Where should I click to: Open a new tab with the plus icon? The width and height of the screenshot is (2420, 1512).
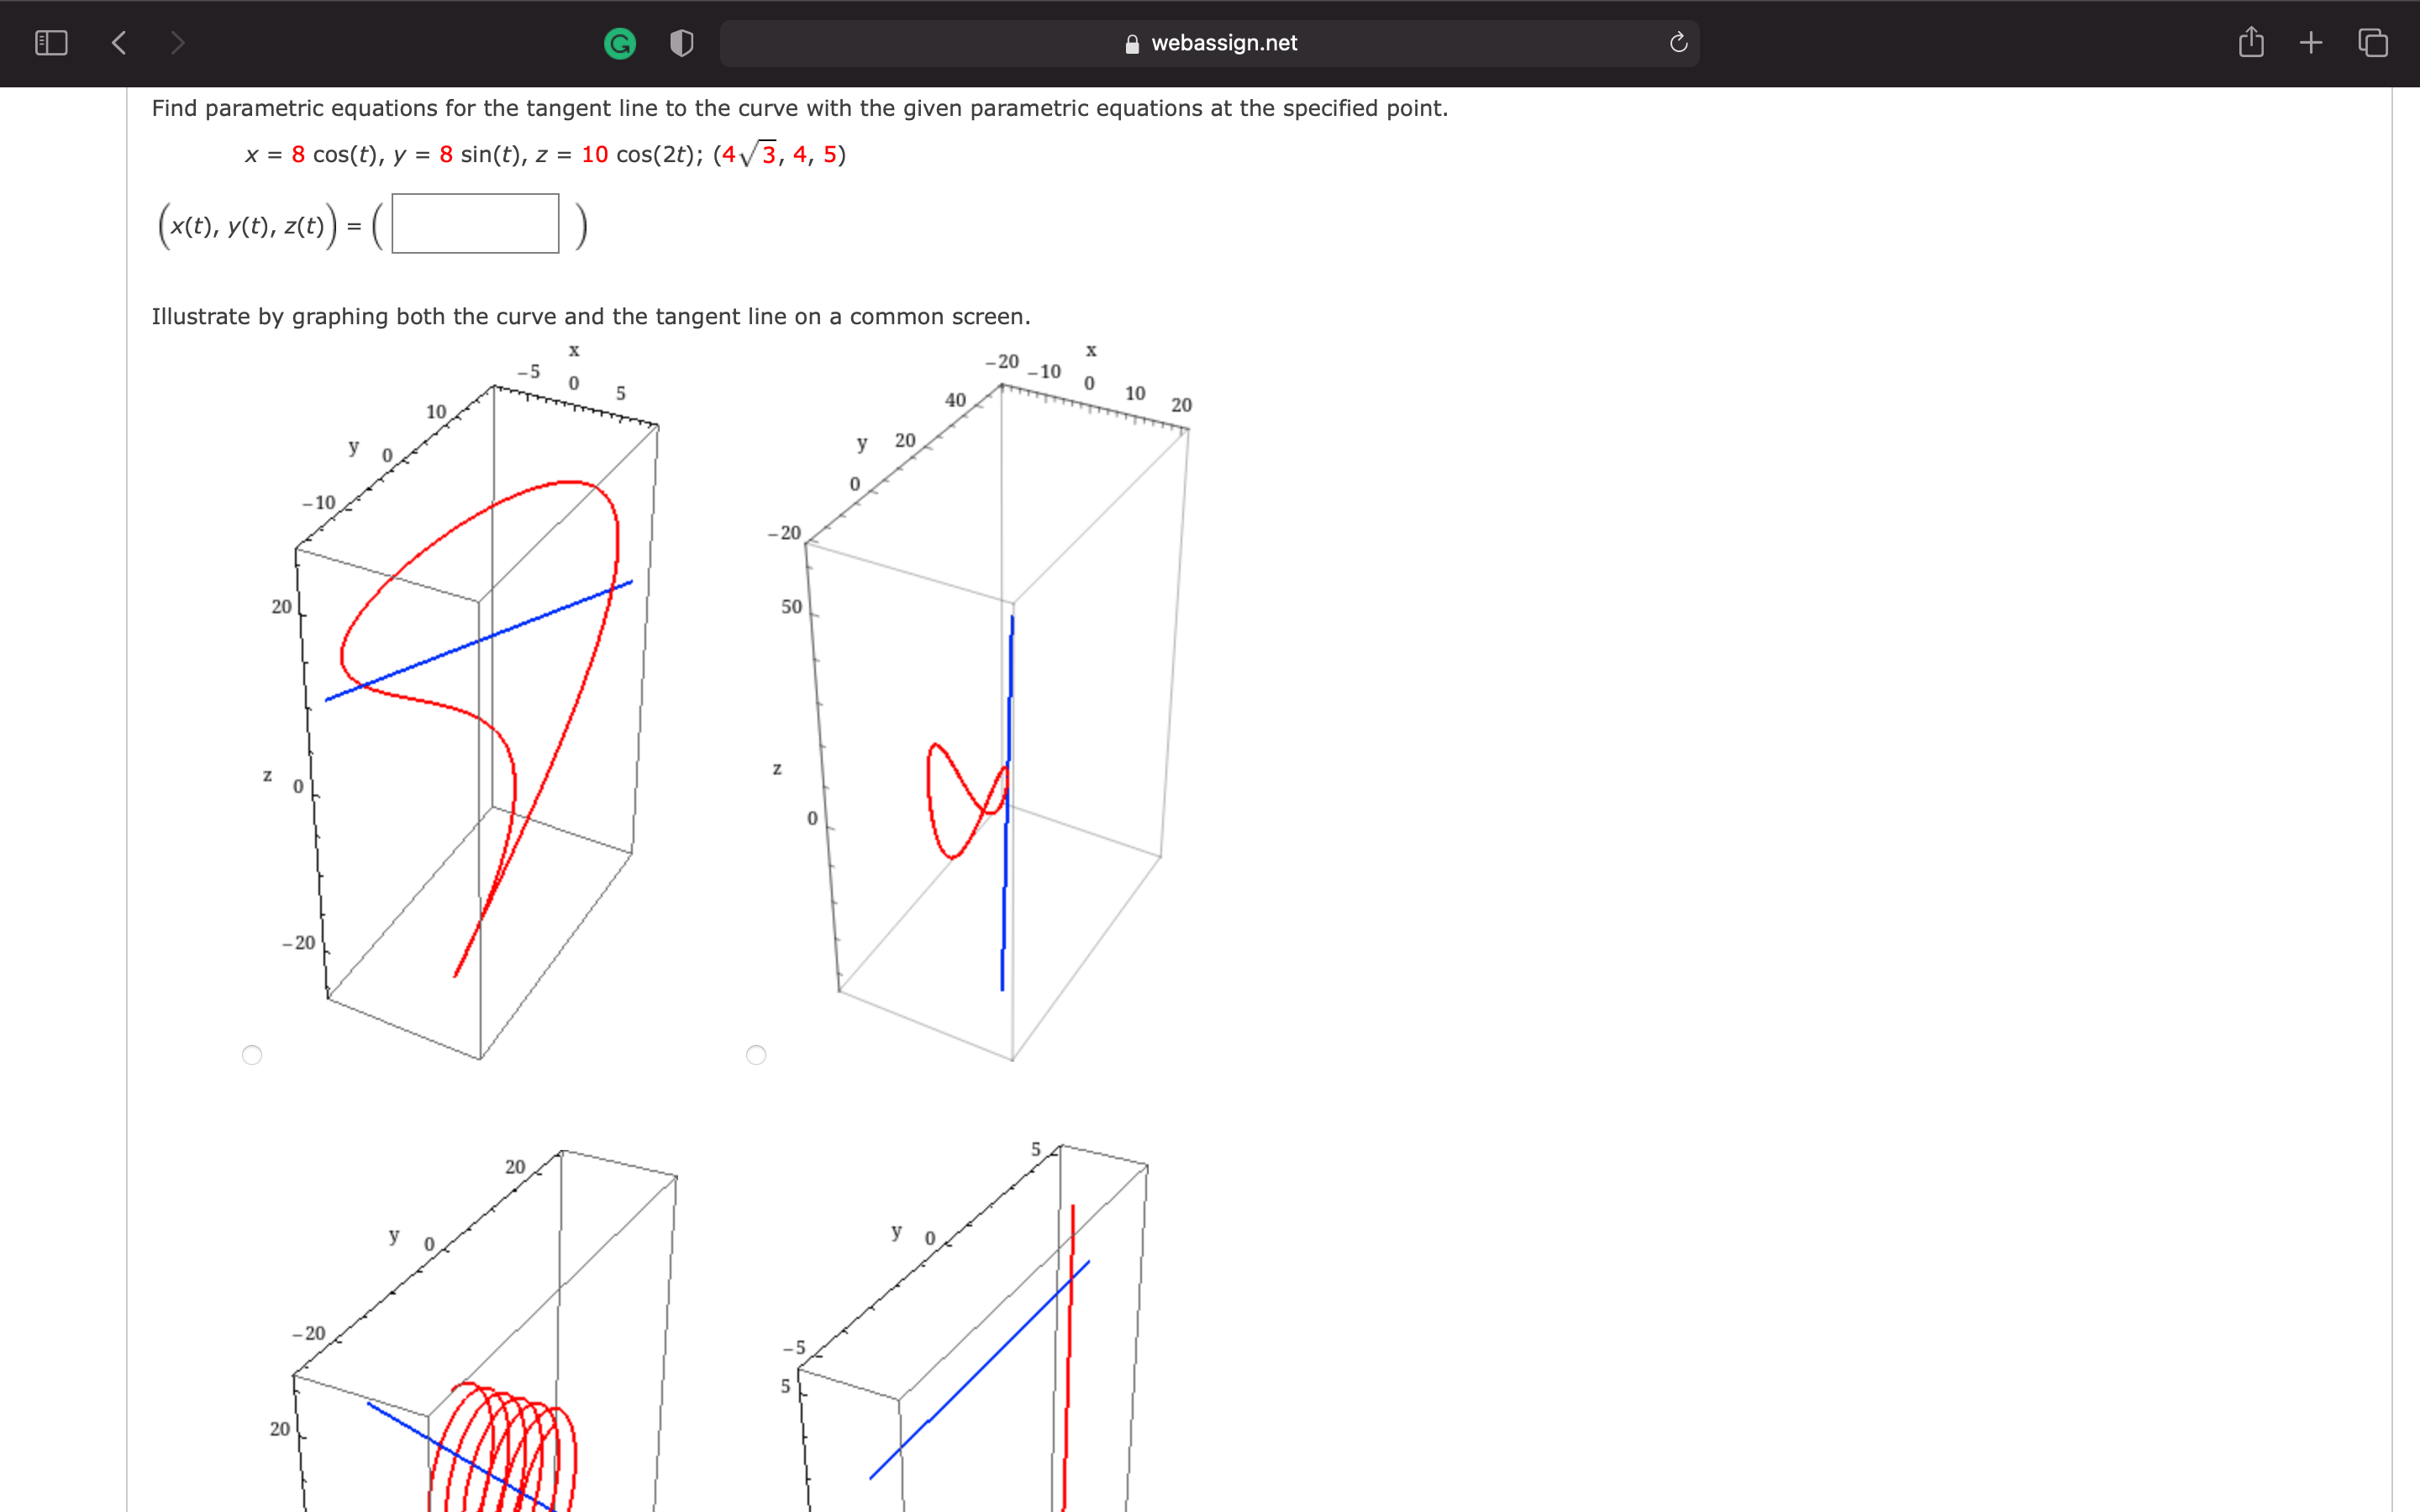2311,42
